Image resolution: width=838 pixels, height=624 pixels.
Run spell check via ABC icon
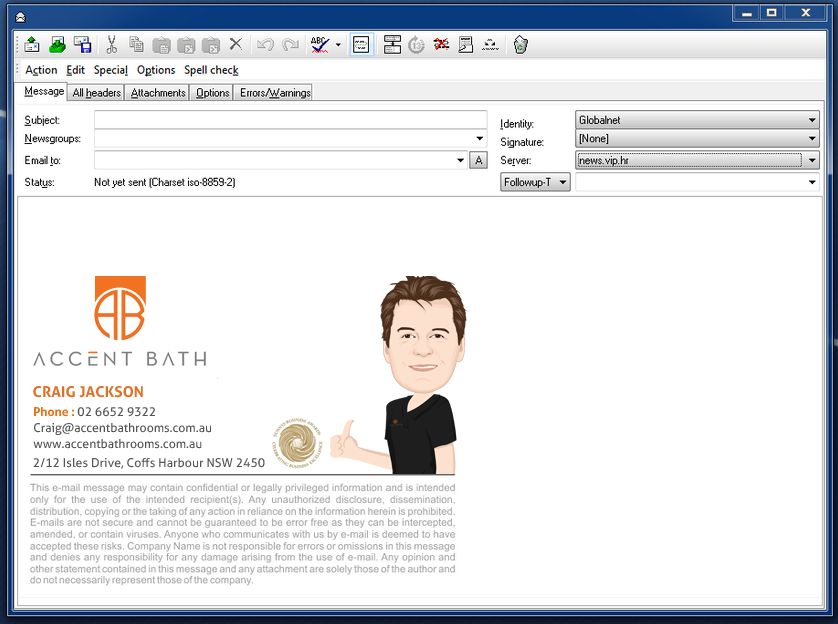320,45
